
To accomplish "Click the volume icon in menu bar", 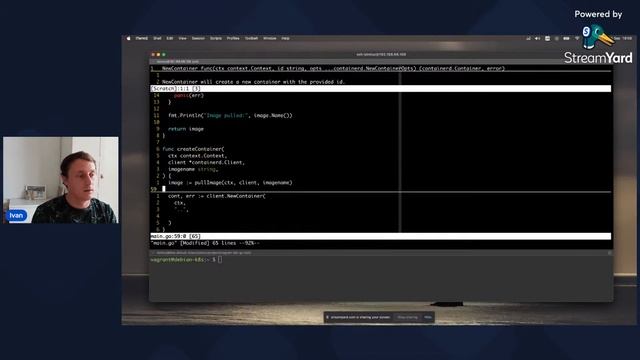I will 538,38.
